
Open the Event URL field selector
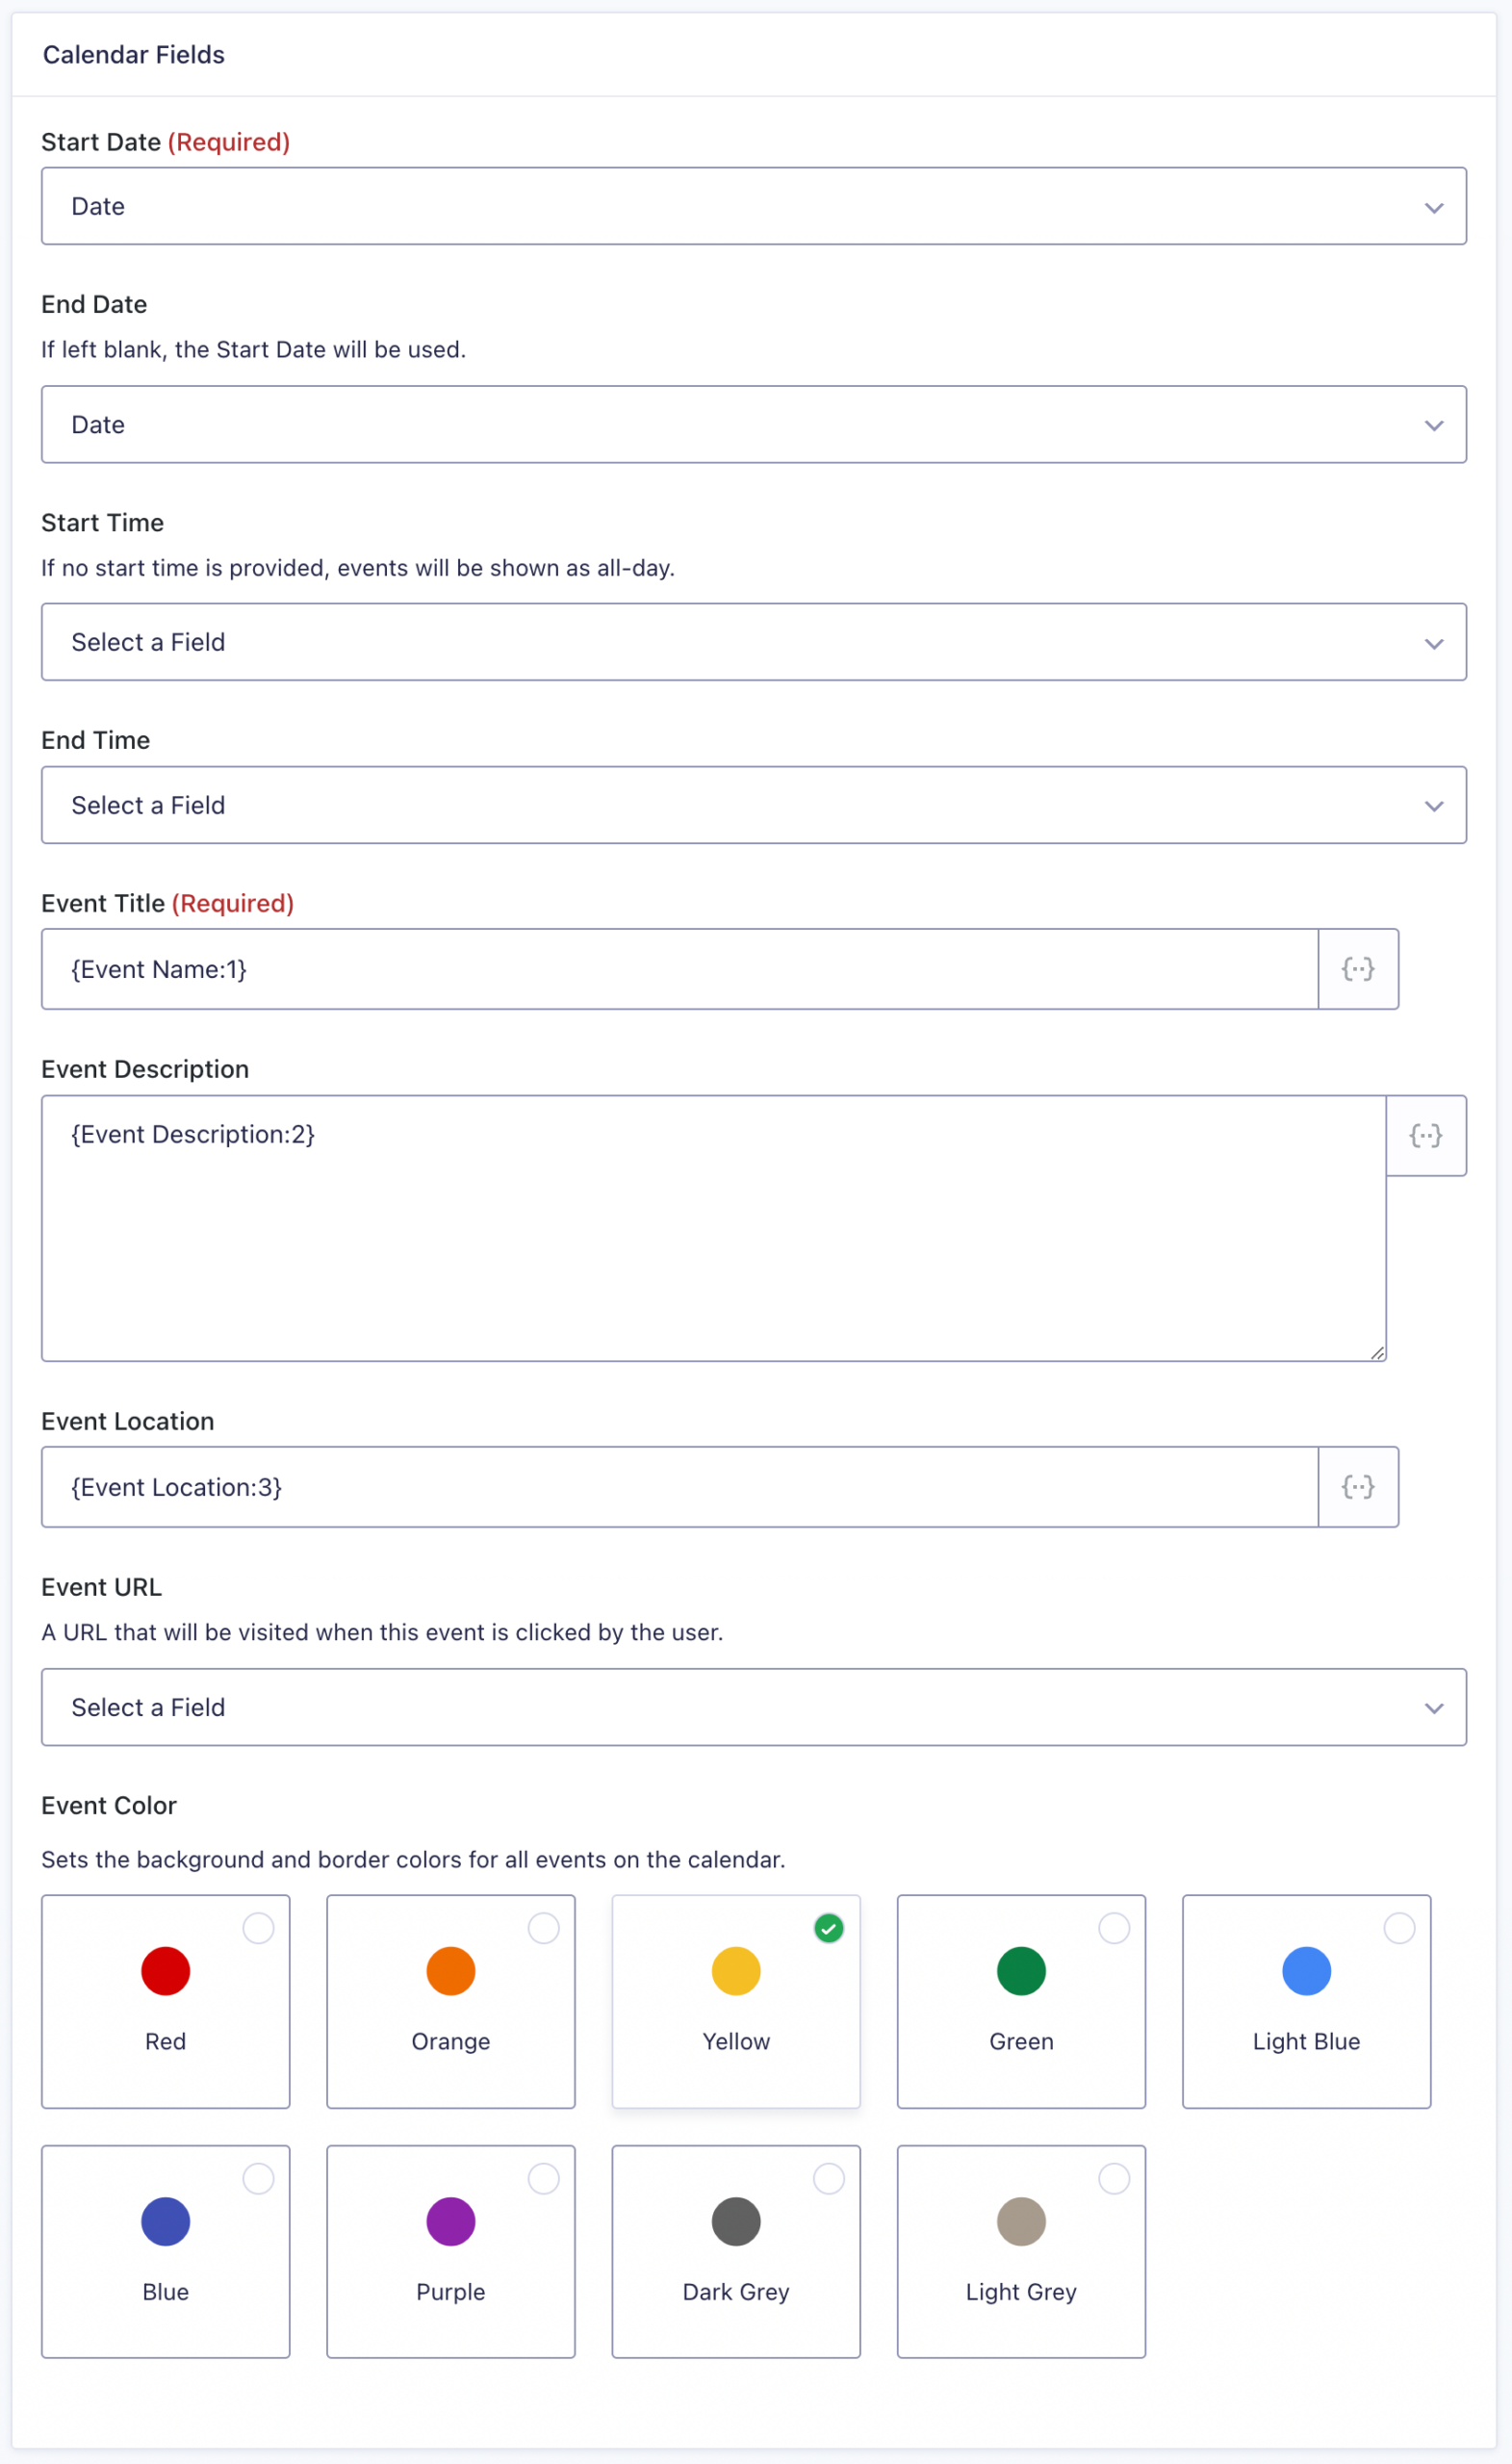pos(754,1707)
